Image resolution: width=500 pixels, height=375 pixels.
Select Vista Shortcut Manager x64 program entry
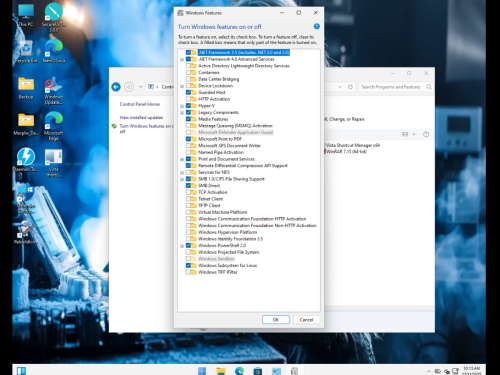tap(353, 145)
